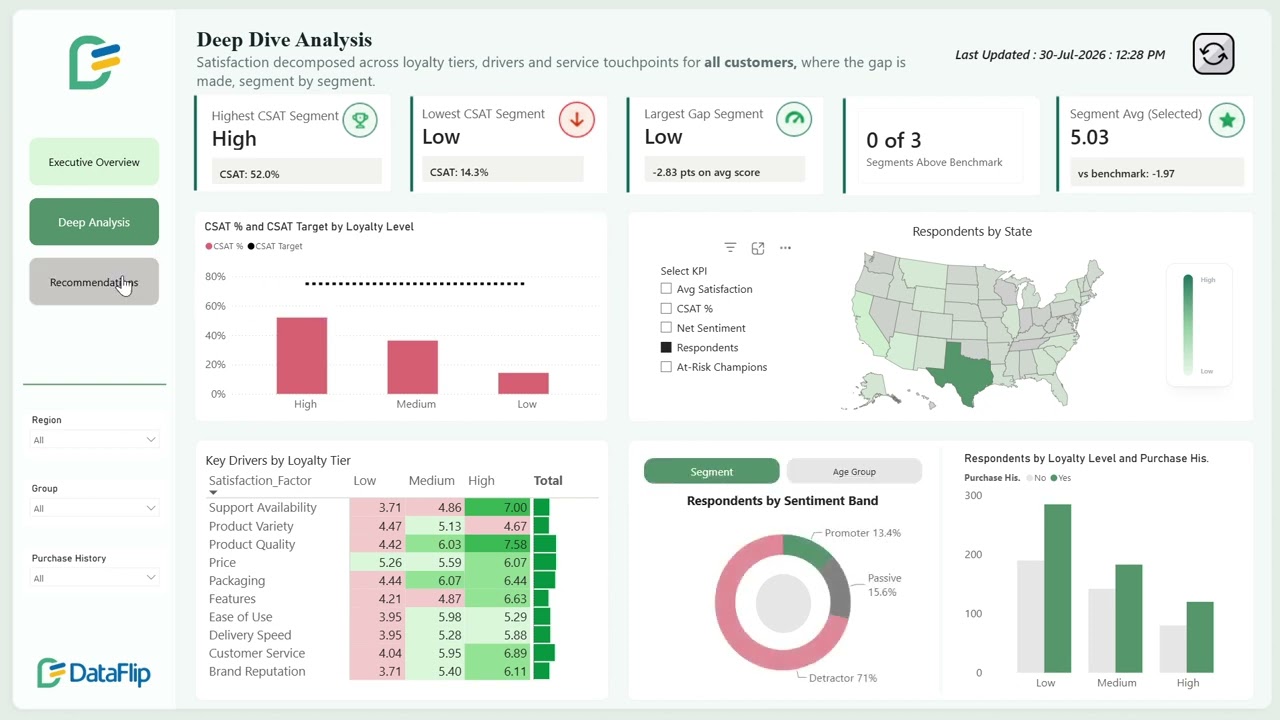Click the green Yes bar for Low loyalty
Screen dimensions: 1280x720
point(1057,588)
